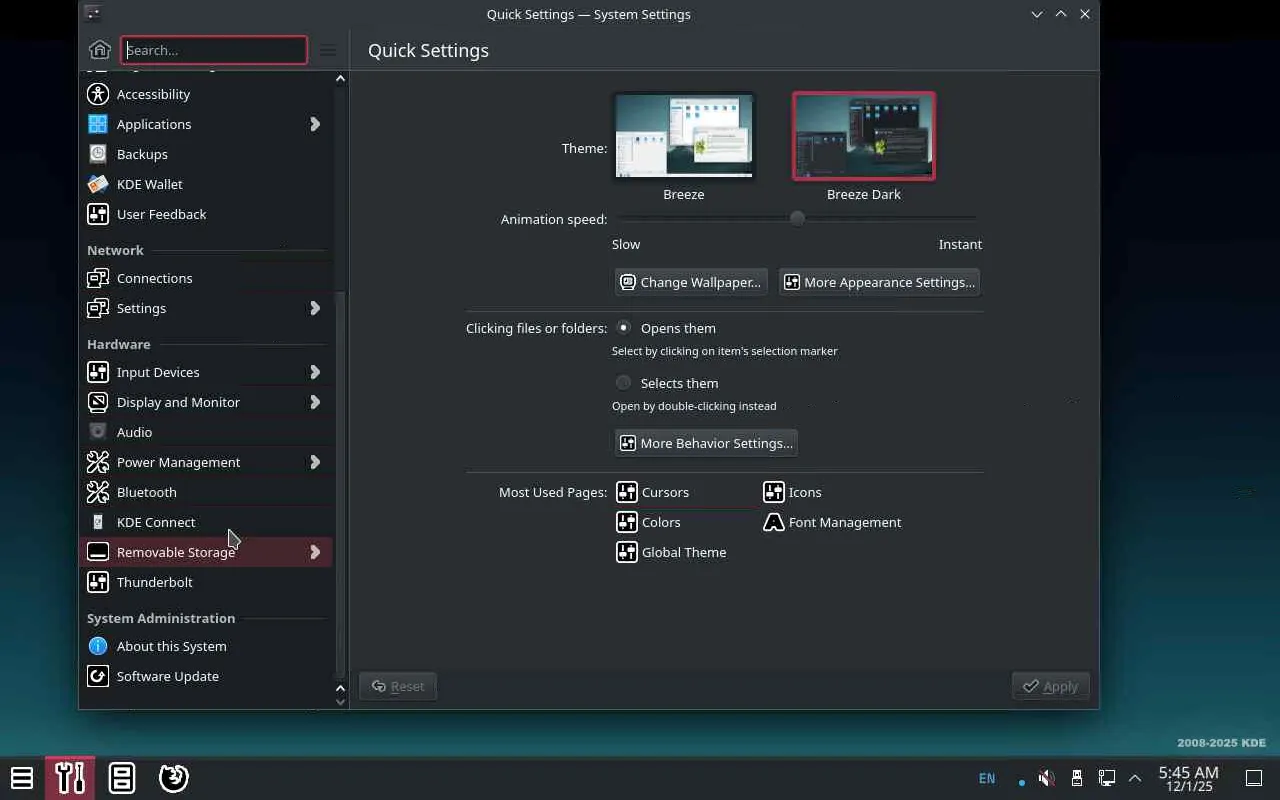Open the Icons page shortcut
This screenshot has width=1280, height=800.
pos(793,492)
